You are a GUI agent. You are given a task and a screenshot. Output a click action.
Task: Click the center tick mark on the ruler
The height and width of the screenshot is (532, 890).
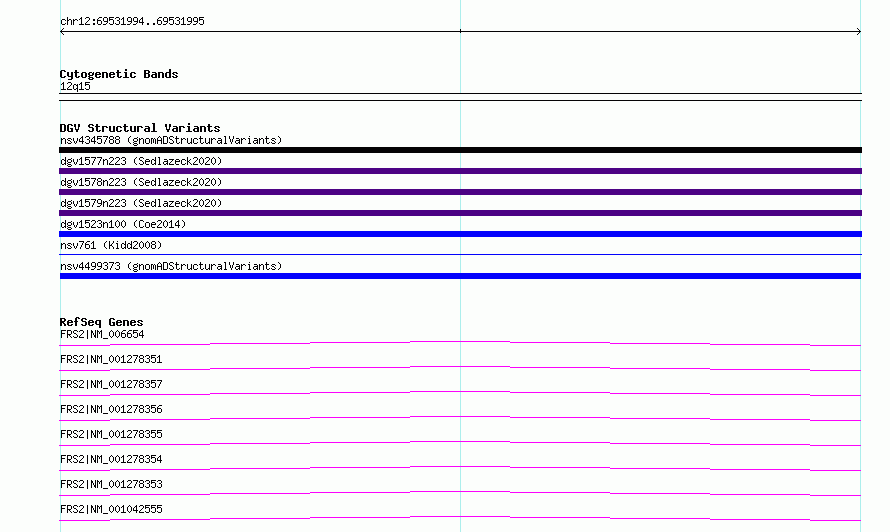(460, 31)
